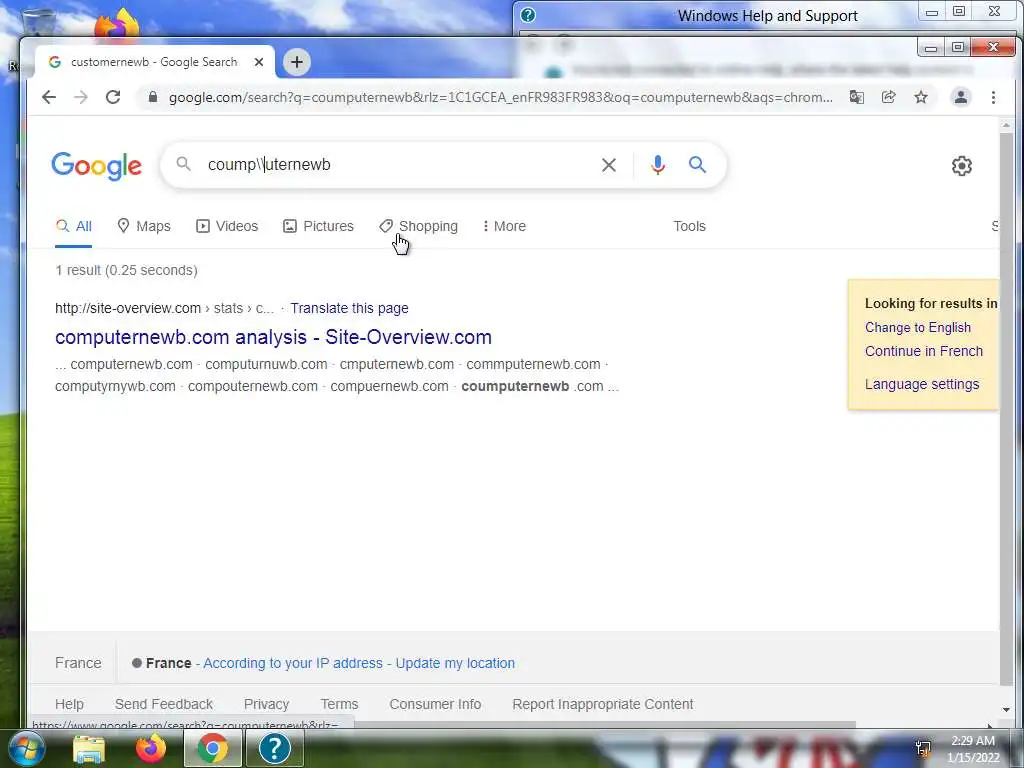Open computernewb.com analysis result link

click(273, 337)
